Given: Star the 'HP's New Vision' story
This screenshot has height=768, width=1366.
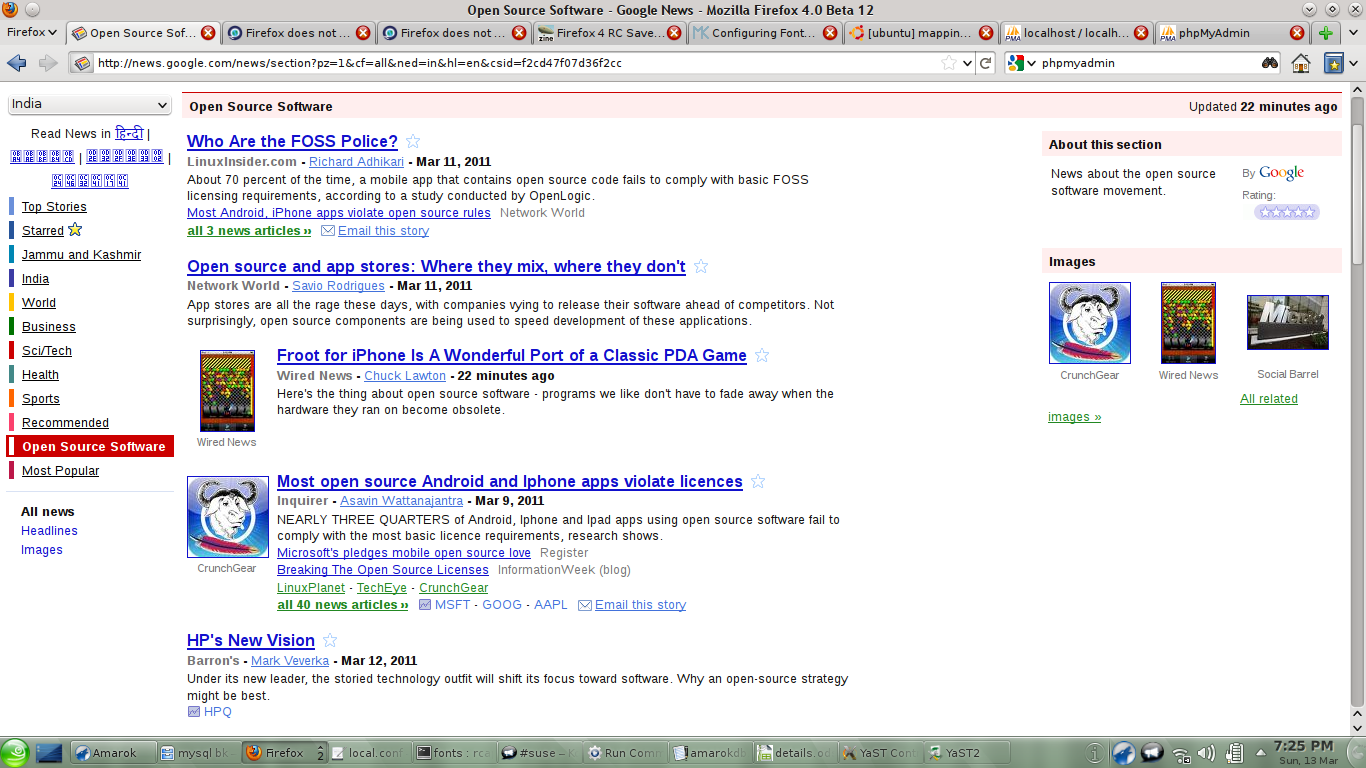Looking at the screenshot, I should [330, 640].
